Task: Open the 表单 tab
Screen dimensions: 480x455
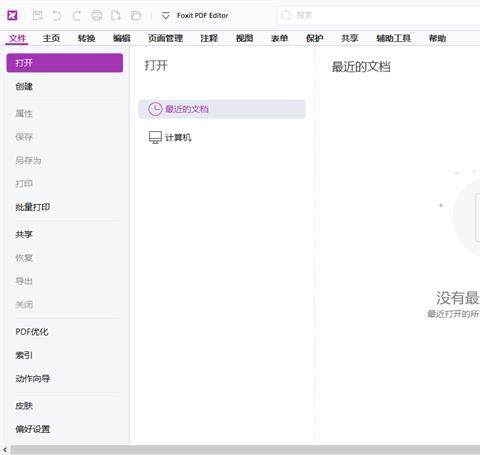Action: (x=279, y=38)
